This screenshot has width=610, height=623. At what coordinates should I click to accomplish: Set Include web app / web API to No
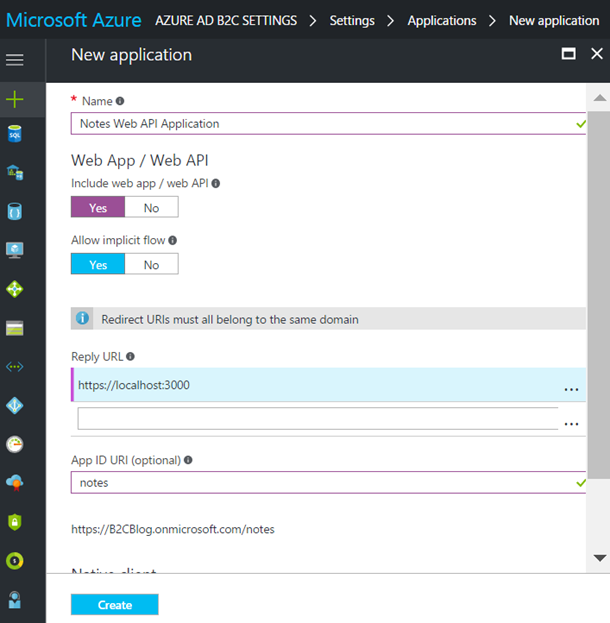[151, 207]
